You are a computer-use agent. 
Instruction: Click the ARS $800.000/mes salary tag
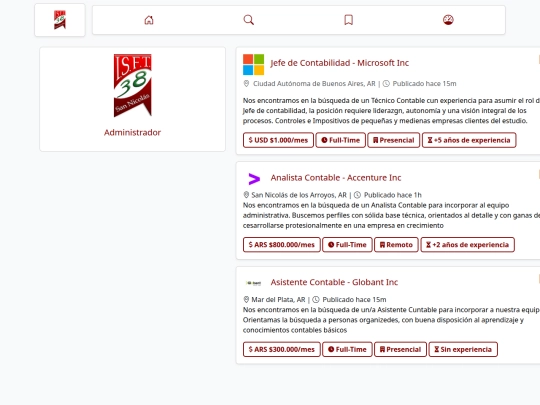point(282,245)
